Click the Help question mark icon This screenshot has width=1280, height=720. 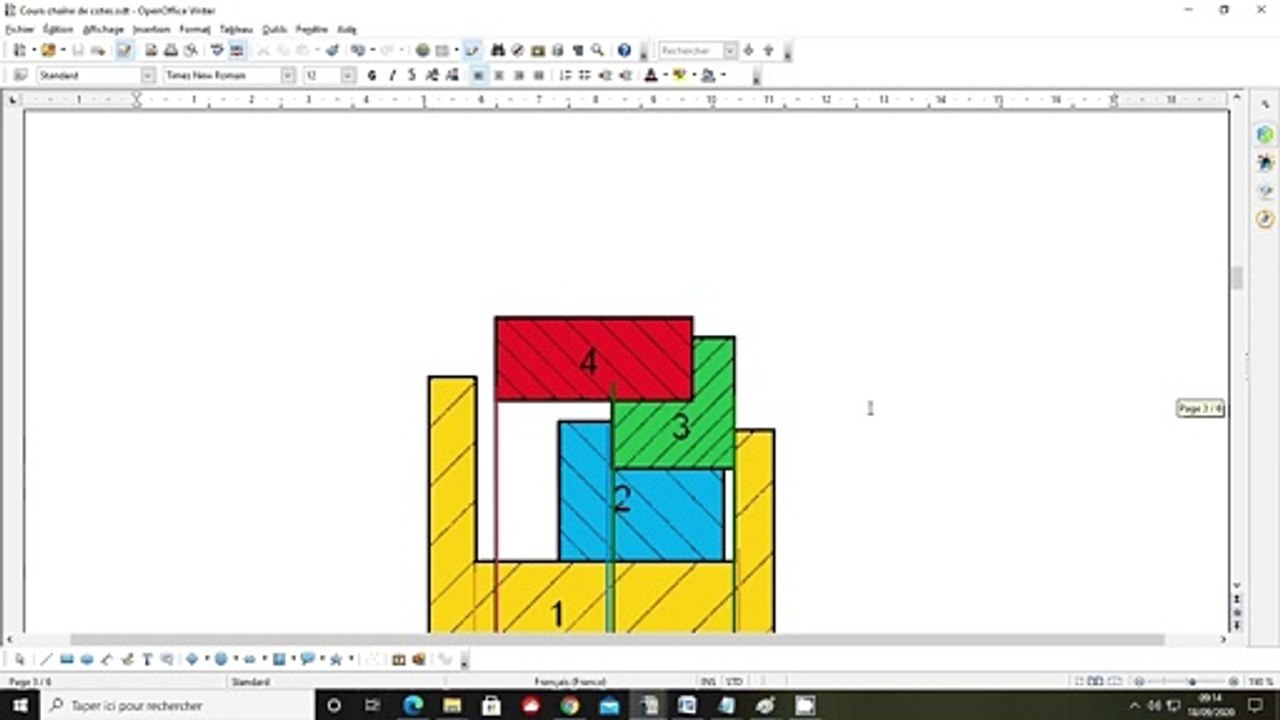pyautogui.click(x=624, y=50)
